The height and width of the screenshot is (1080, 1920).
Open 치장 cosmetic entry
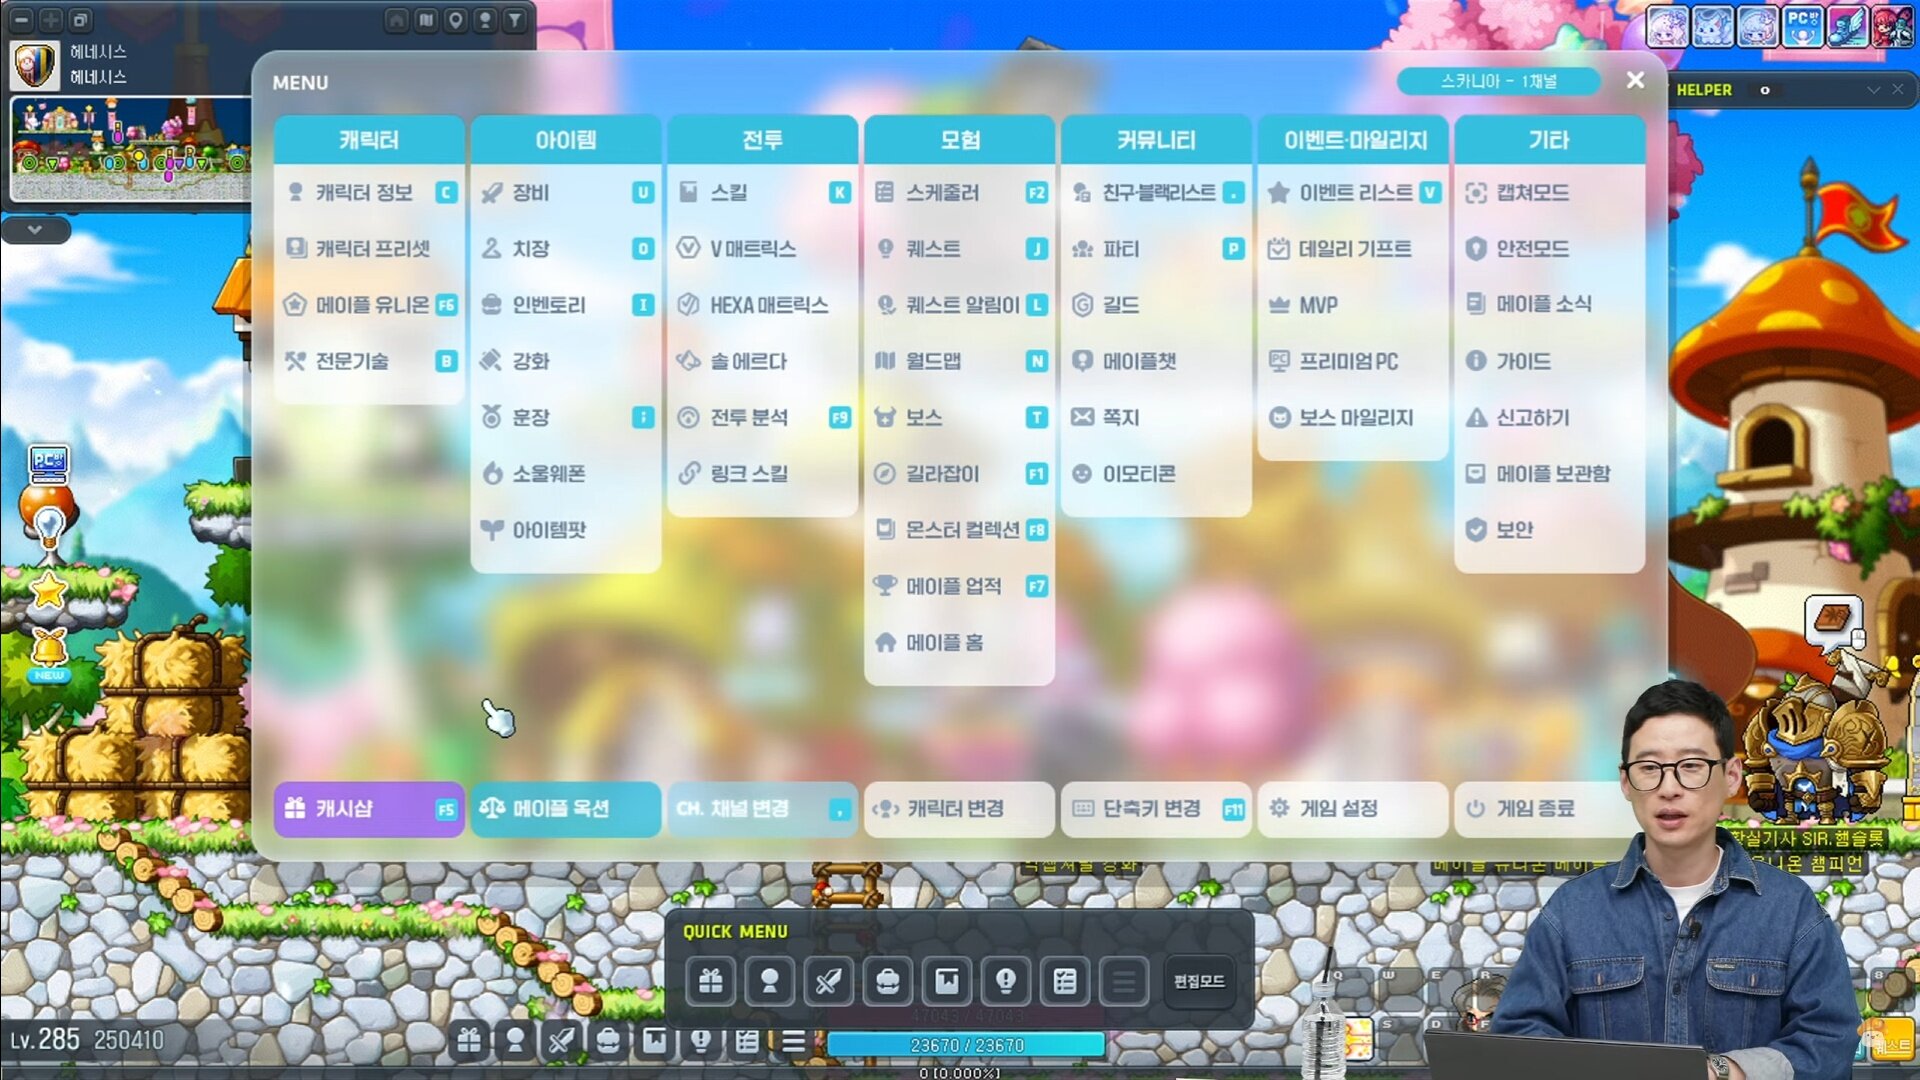[x=566, y=248]
